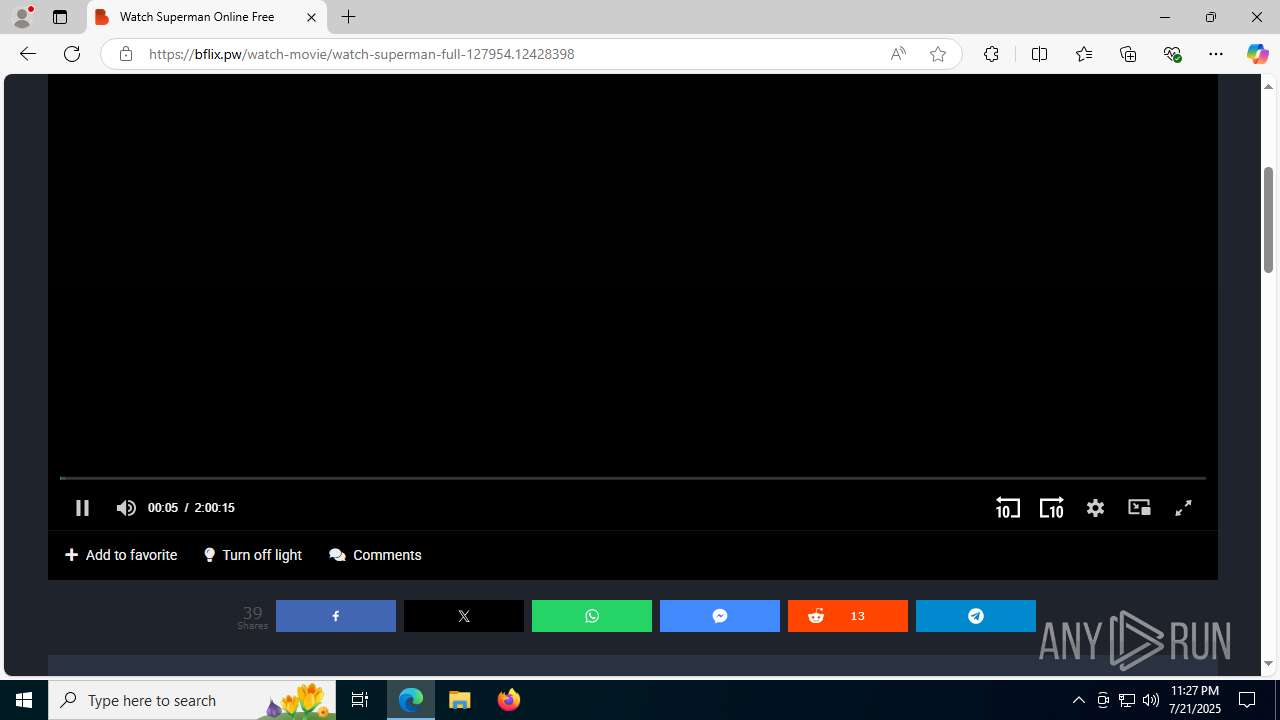This screenshot has height=720, width=1280.
Task: Open Copilot sidebar
Action: point(1257,54)
